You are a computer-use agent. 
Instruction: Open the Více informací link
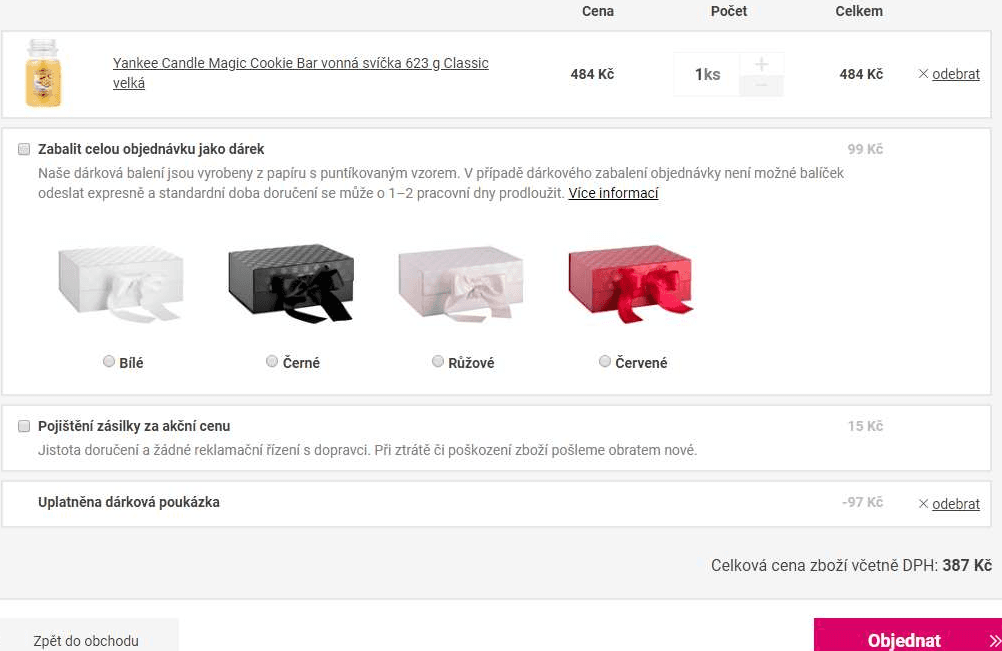pos(613,193)
